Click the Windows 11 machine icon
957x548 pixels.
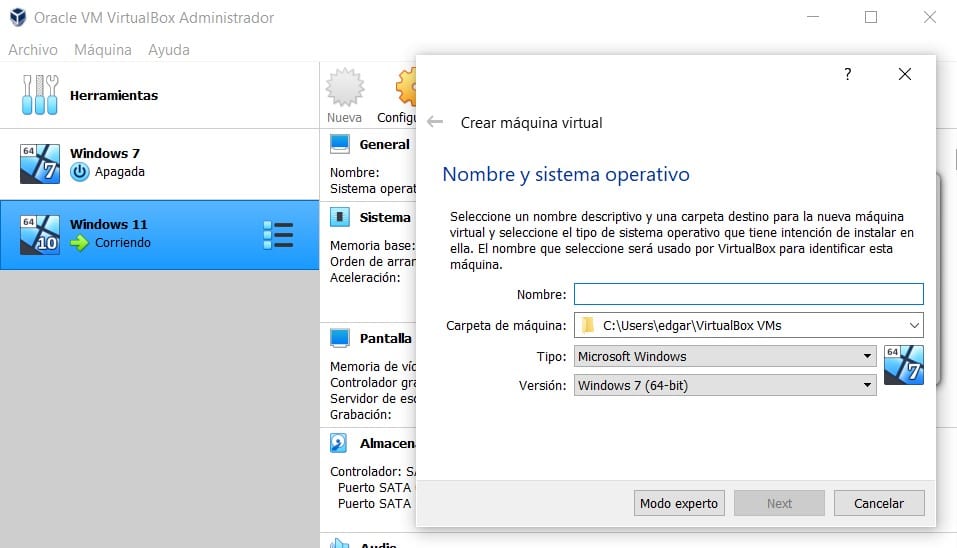tap(40, 234)
